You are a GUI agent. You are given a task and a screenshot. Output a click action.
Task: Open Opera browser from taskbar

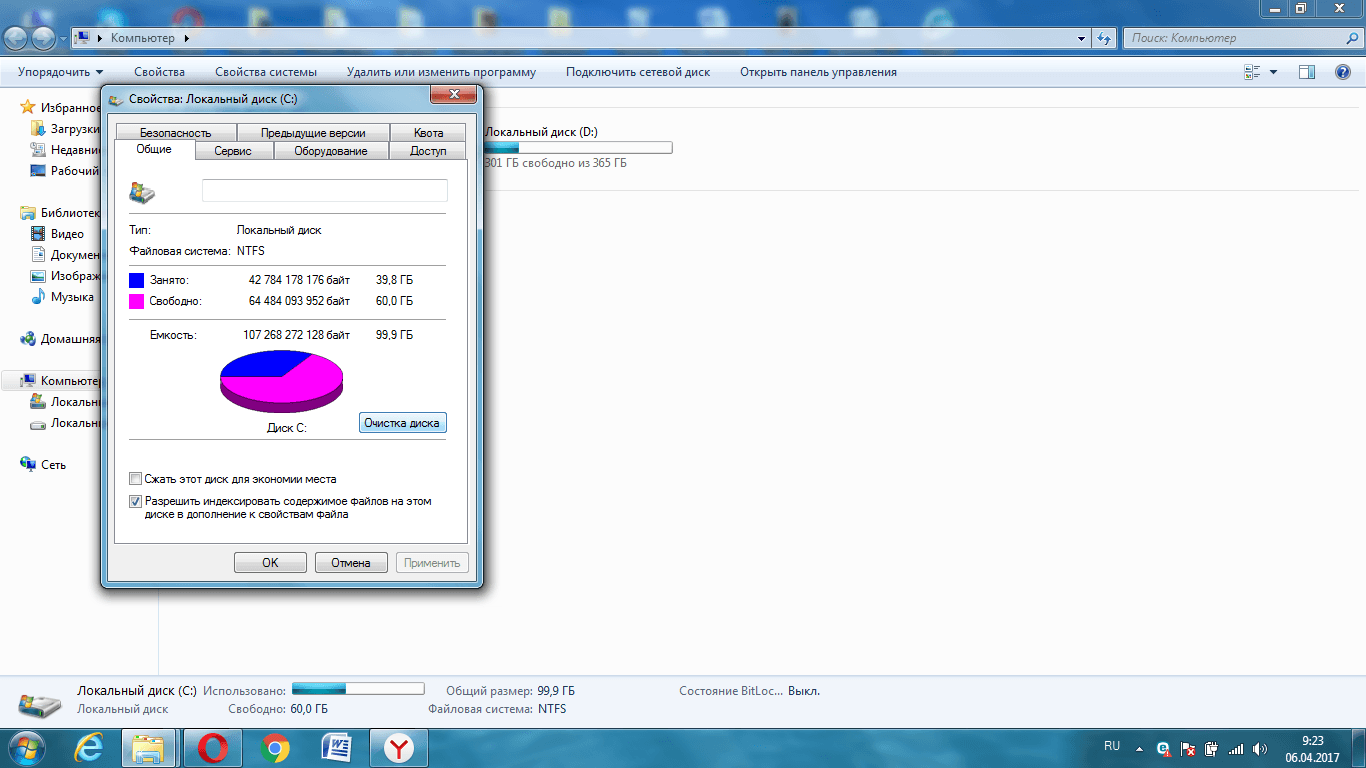(212, 748)
